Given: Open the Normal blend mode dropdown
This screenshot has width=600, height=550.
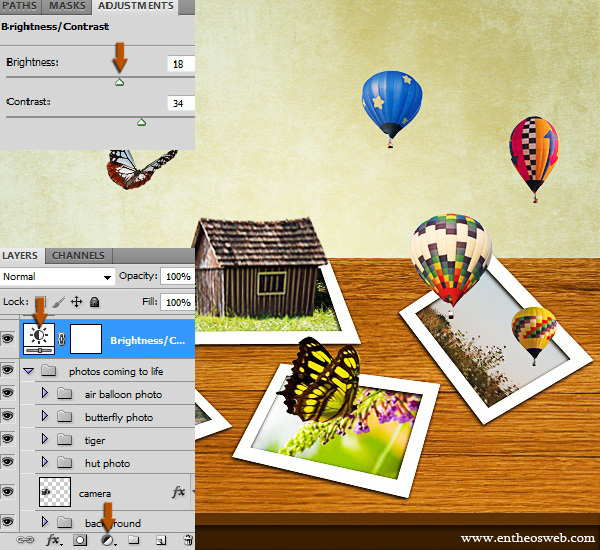Looking at the screenshot, I should coord(57,276).
